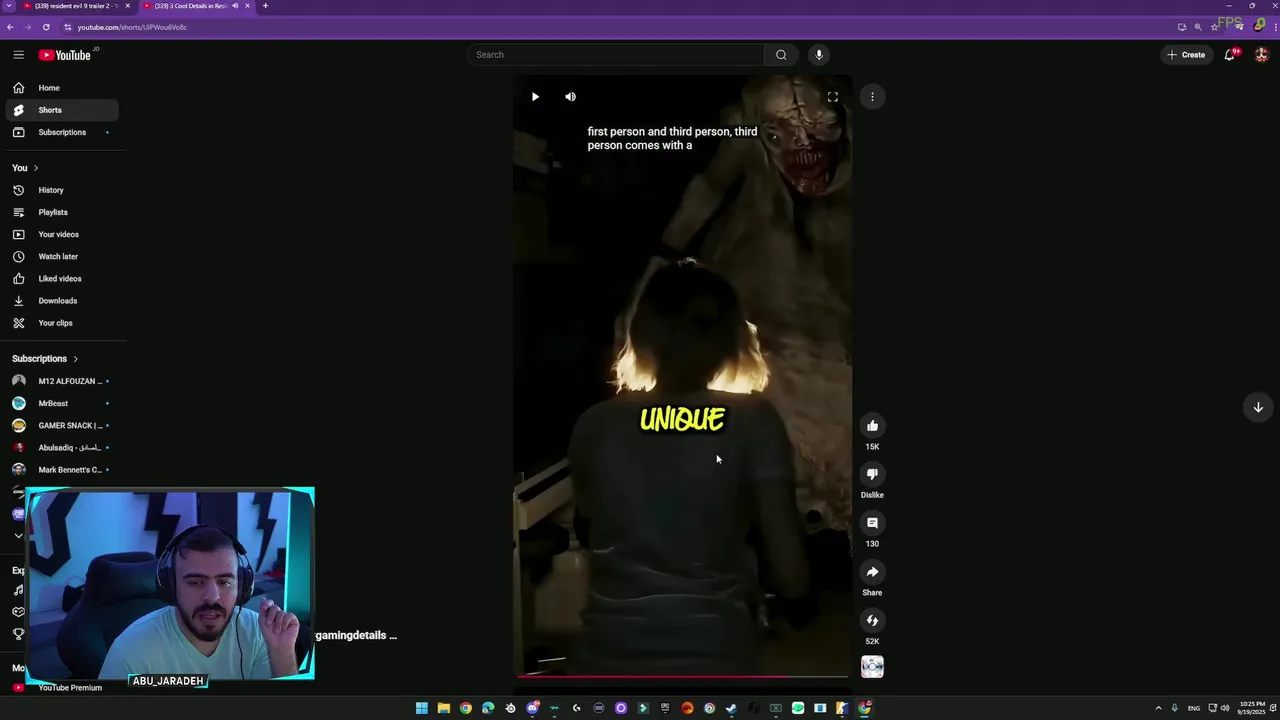Start voice search with microphone

pyautogui.click(x=819, y=55)
